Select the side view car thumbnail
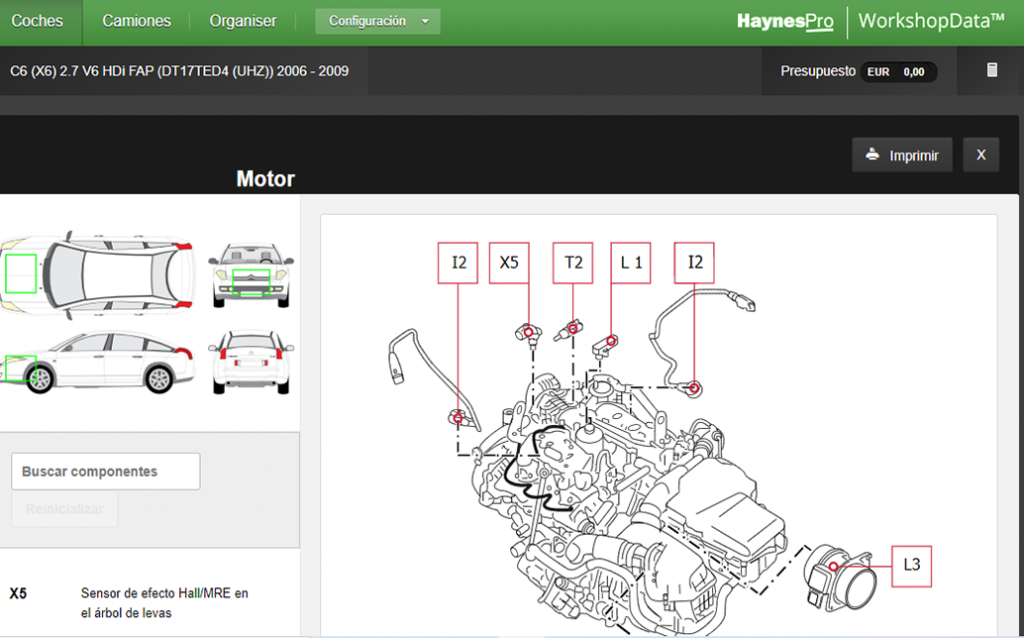This screenshot has height=638, width=1024. click(97, 362)
